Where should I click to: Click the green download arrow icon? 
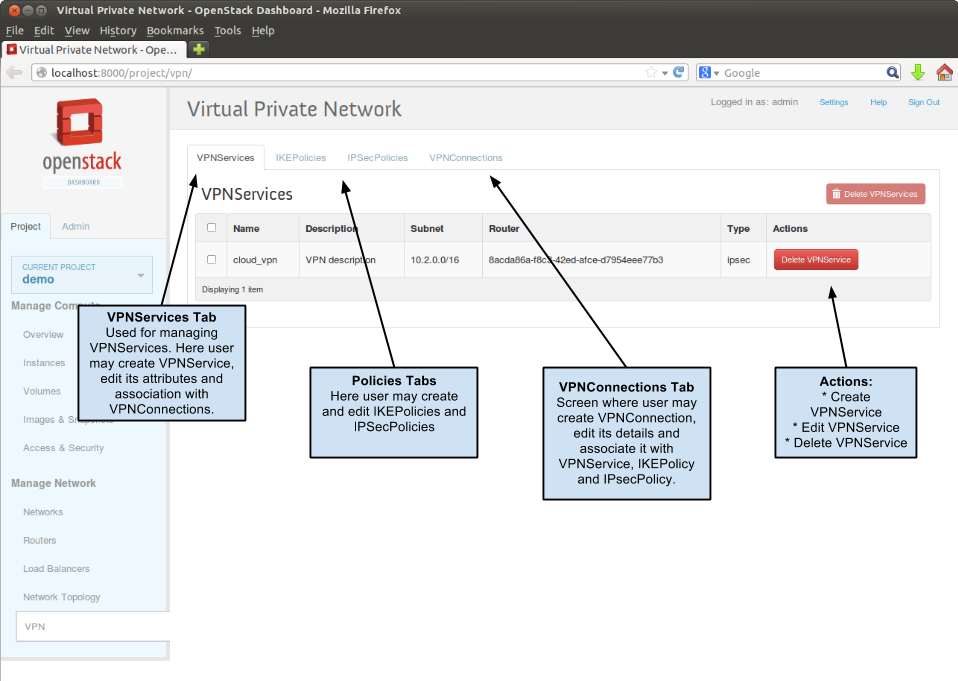click(918, 72)
